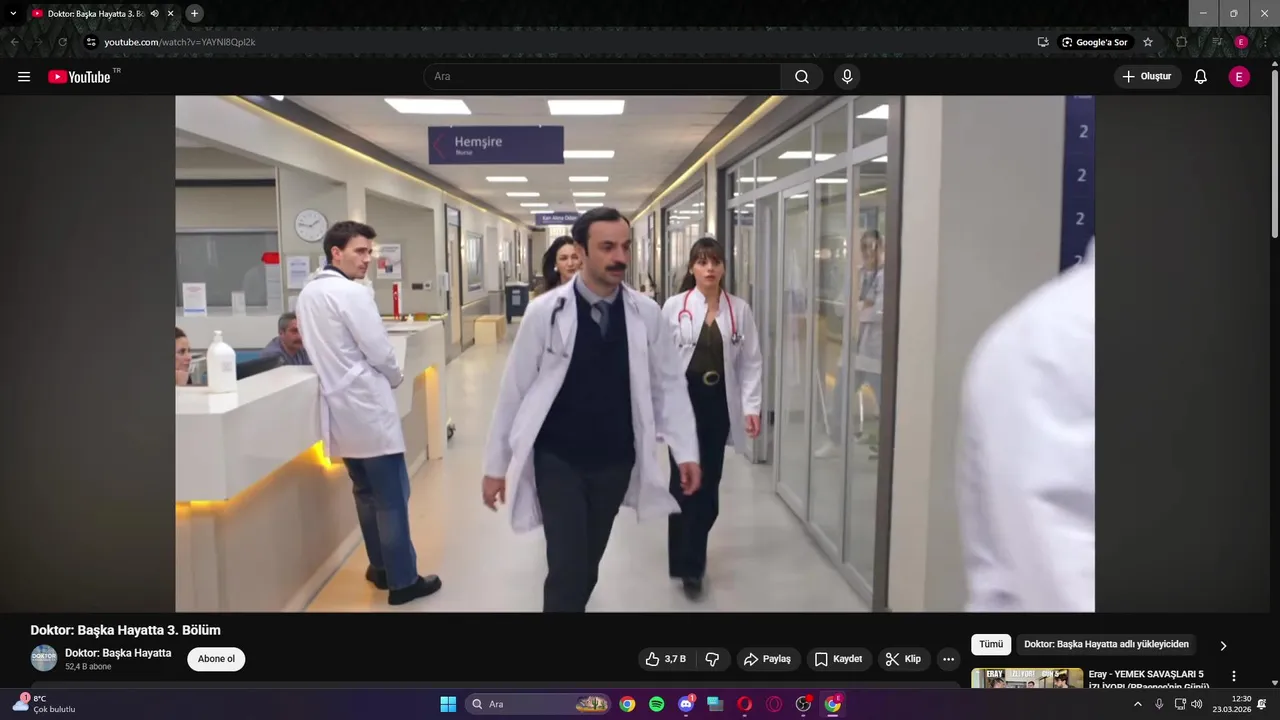Open the Eray YEMEK SAVAŞLARI video thumbnail
Viewport: 1280px width, 720px height.
tap(1027, 679)
